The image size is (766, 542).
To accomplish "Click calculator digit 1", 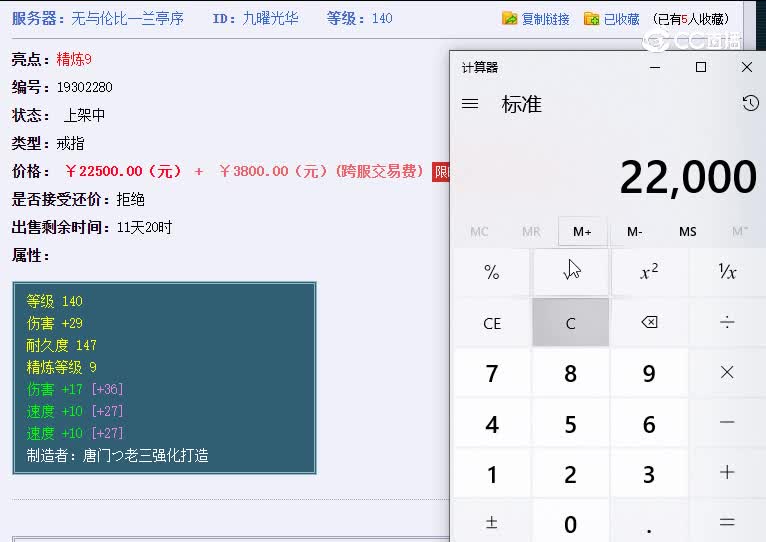I will 492,473.
